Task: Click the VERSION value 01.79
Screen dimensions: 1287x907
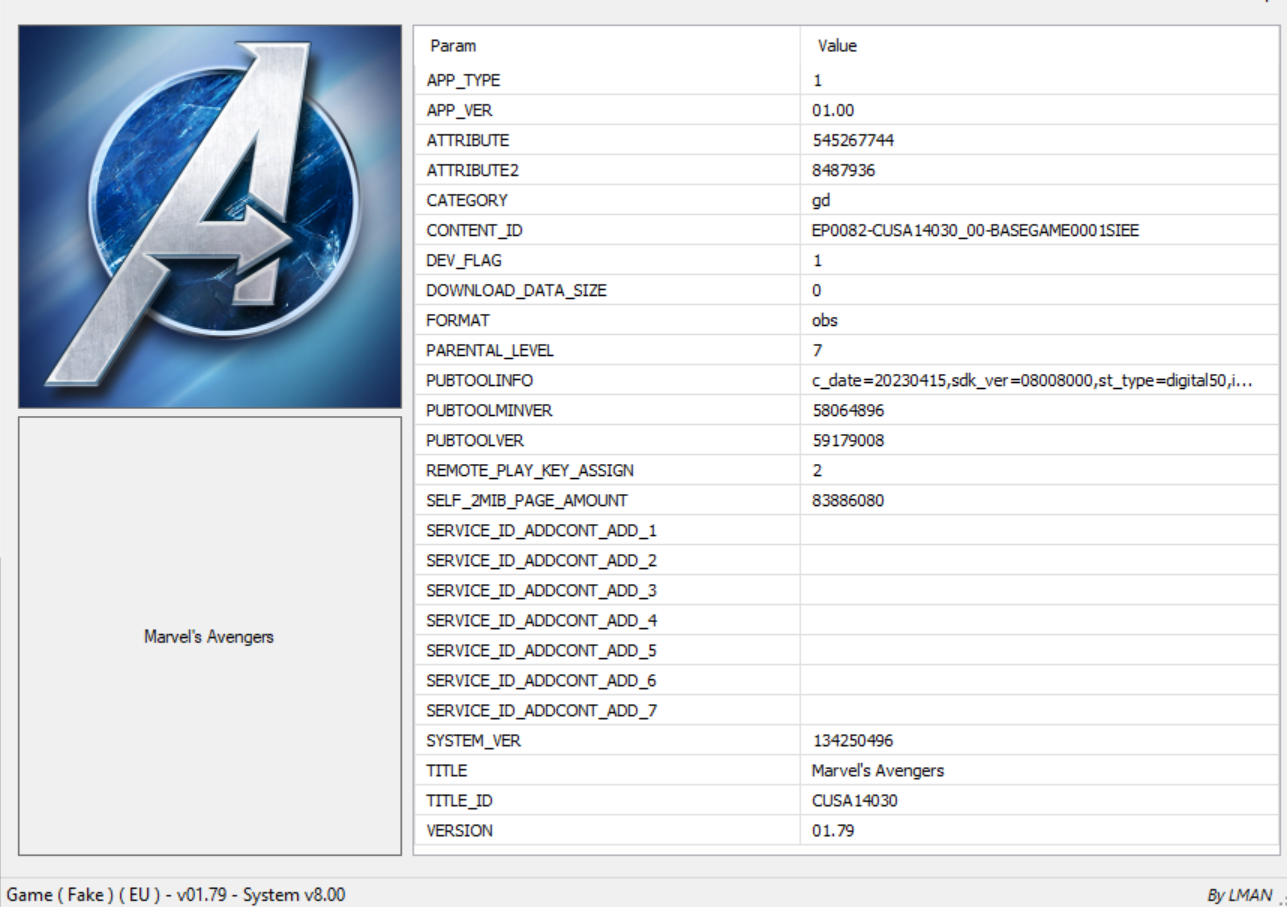Action: (x=833, y=831)
